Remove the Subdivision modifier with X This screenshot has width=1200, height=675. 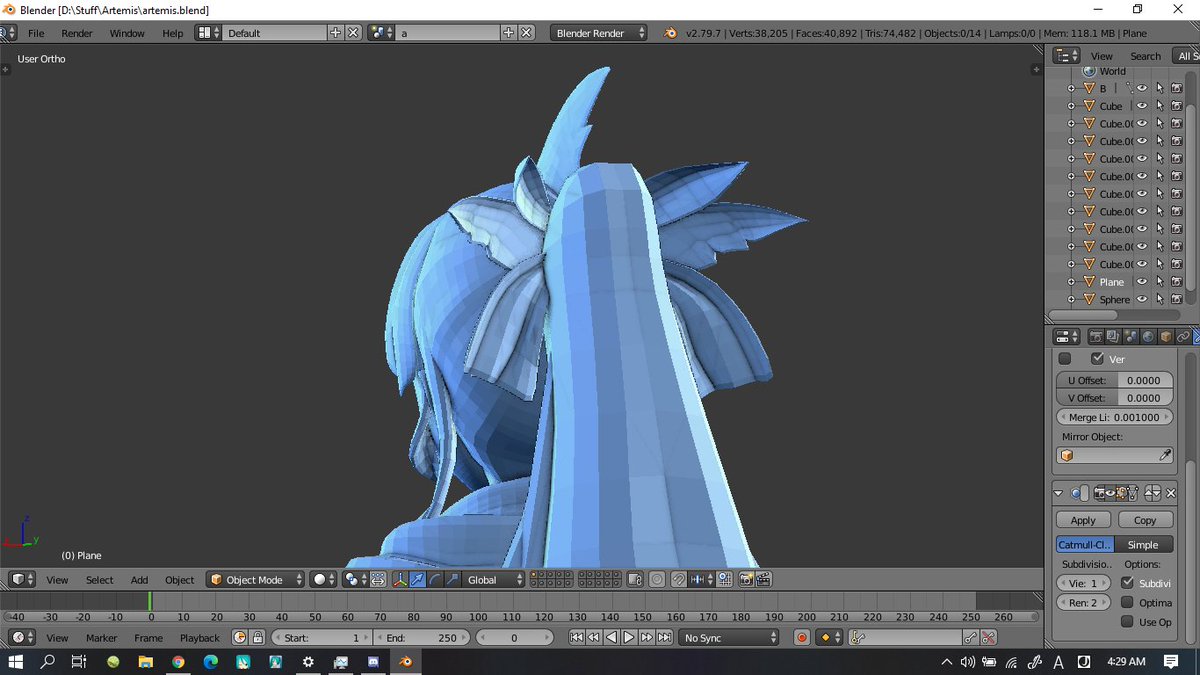[1171, 493]
